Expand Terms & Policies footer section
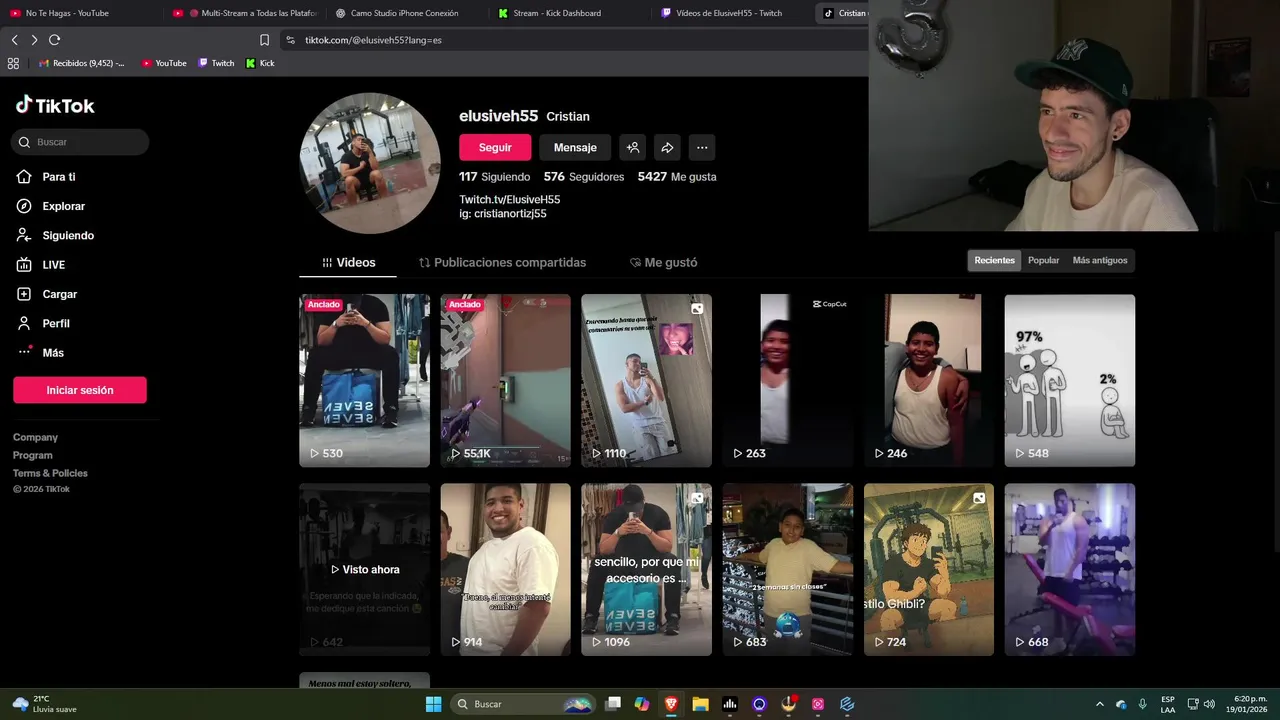The image size is (1280, 720). 50,473
